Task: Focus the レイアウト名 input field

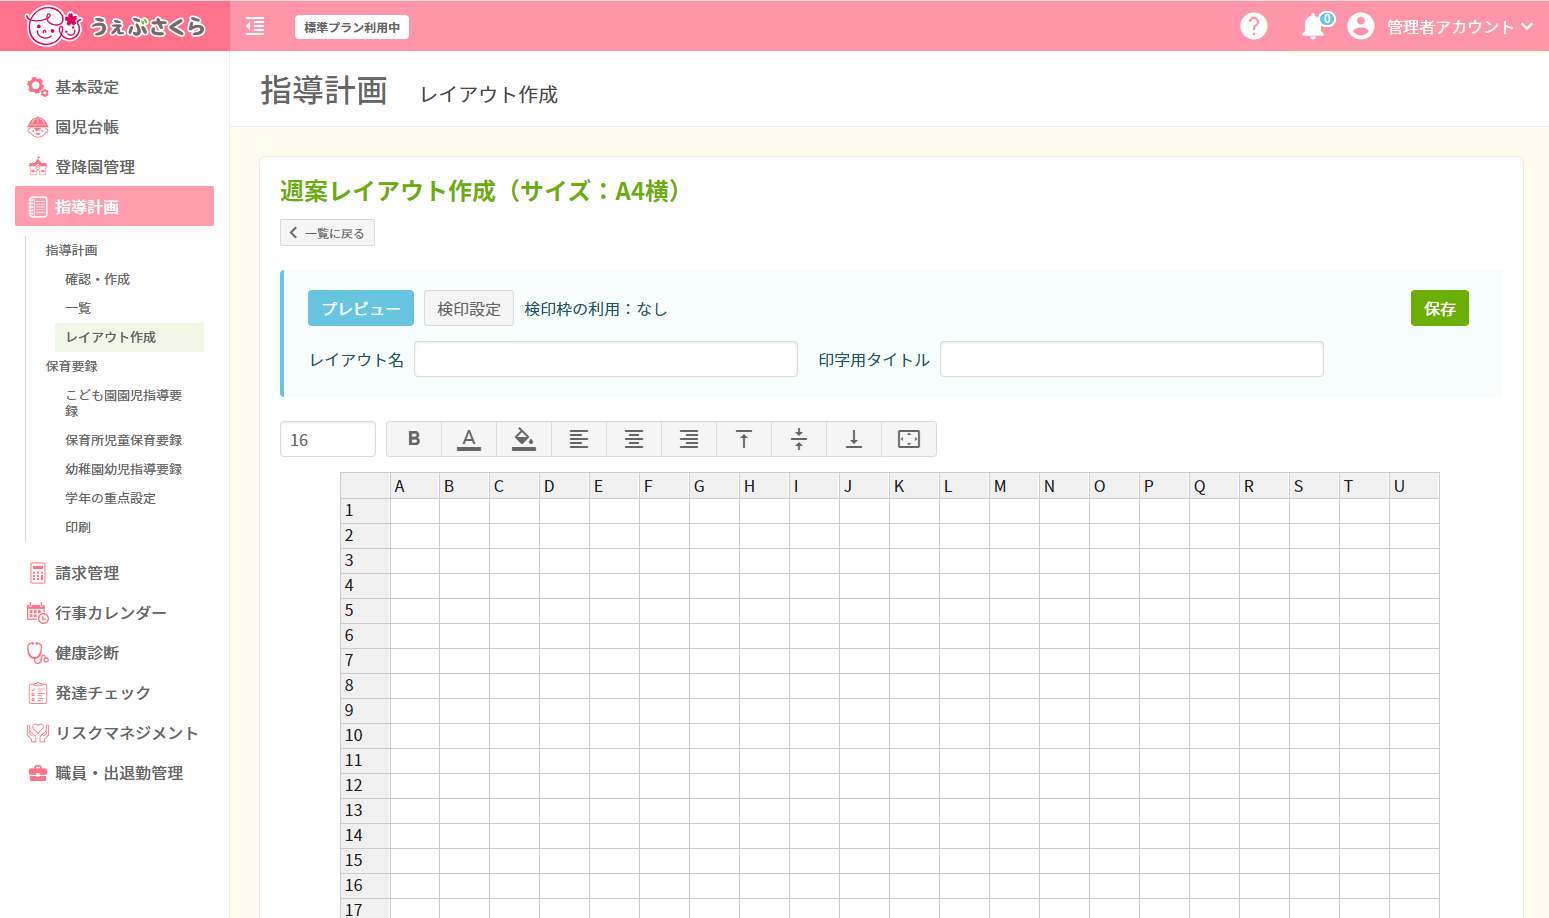Action: [x=606, y=359]
